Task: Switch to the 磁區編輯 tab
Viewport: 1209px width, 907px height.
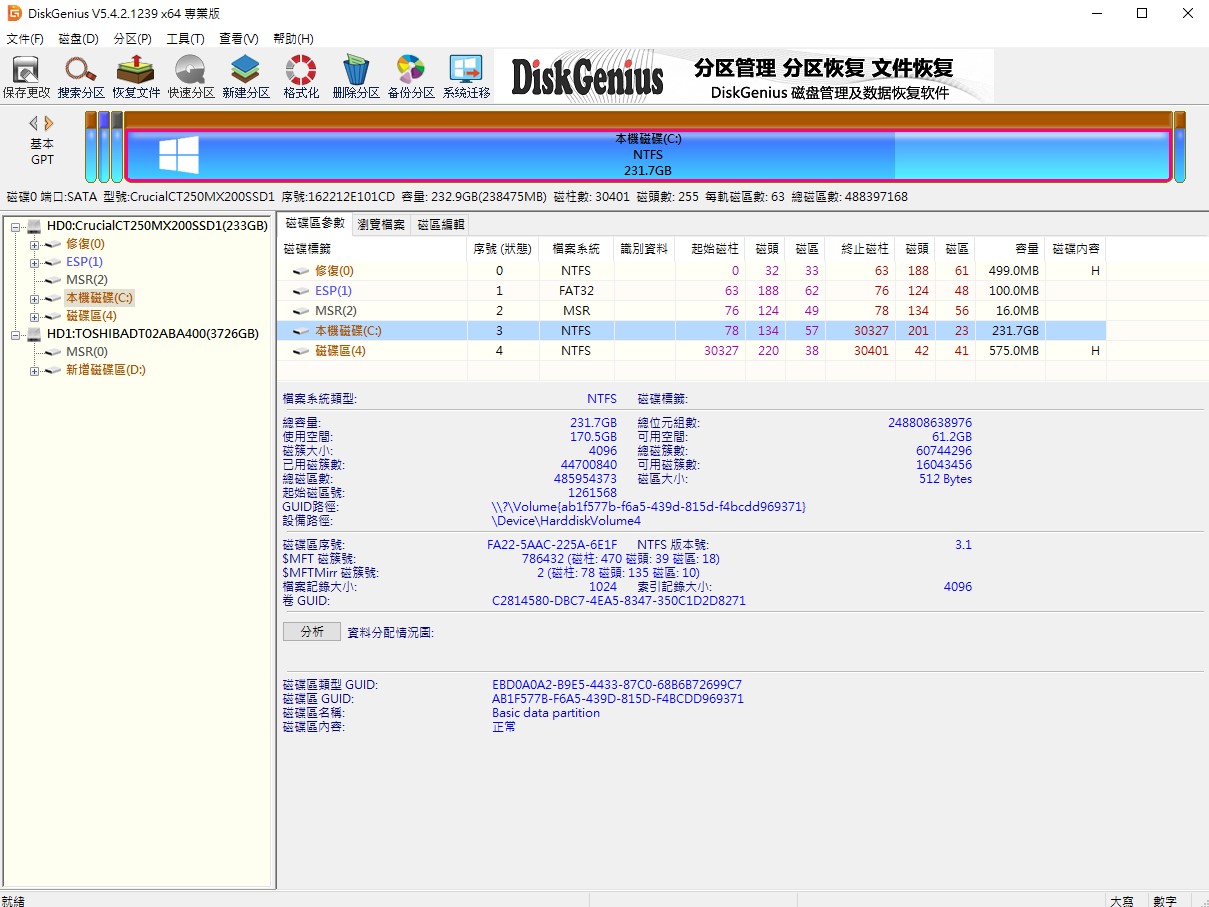Action: [x=441, y=225]
